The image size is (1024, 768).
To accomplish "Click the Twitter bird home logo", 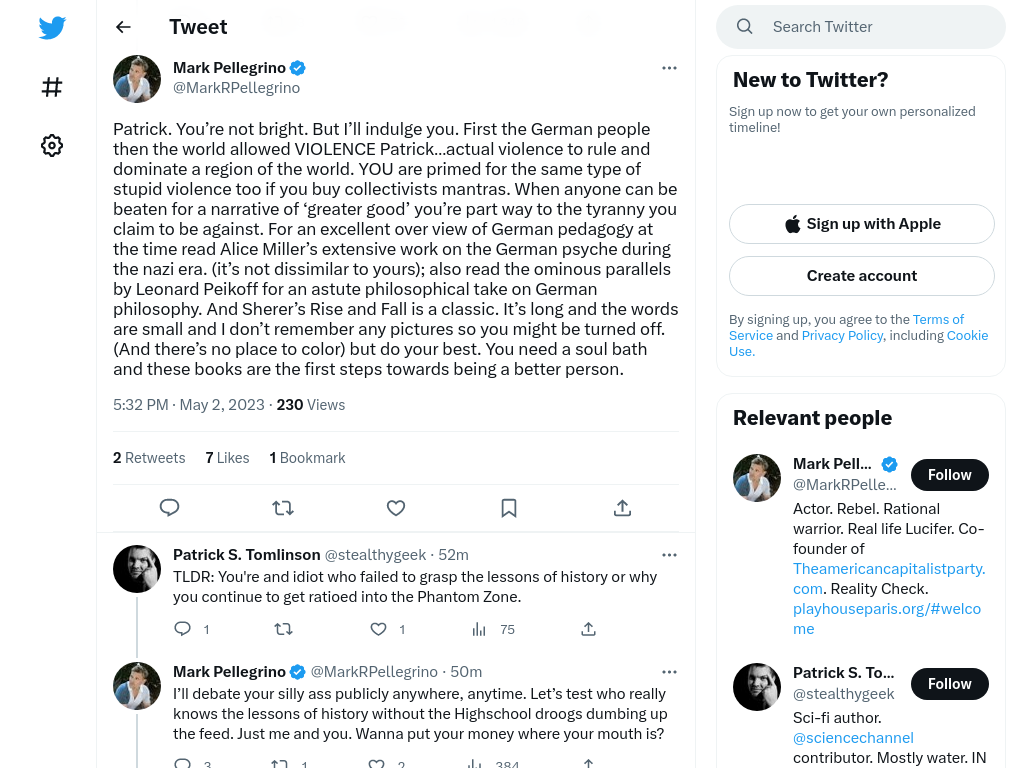I will click(52, 28).
